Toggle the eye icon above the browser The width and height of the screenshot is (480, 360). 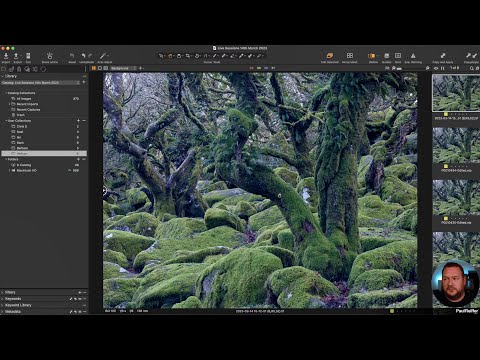tap(436, 68)
